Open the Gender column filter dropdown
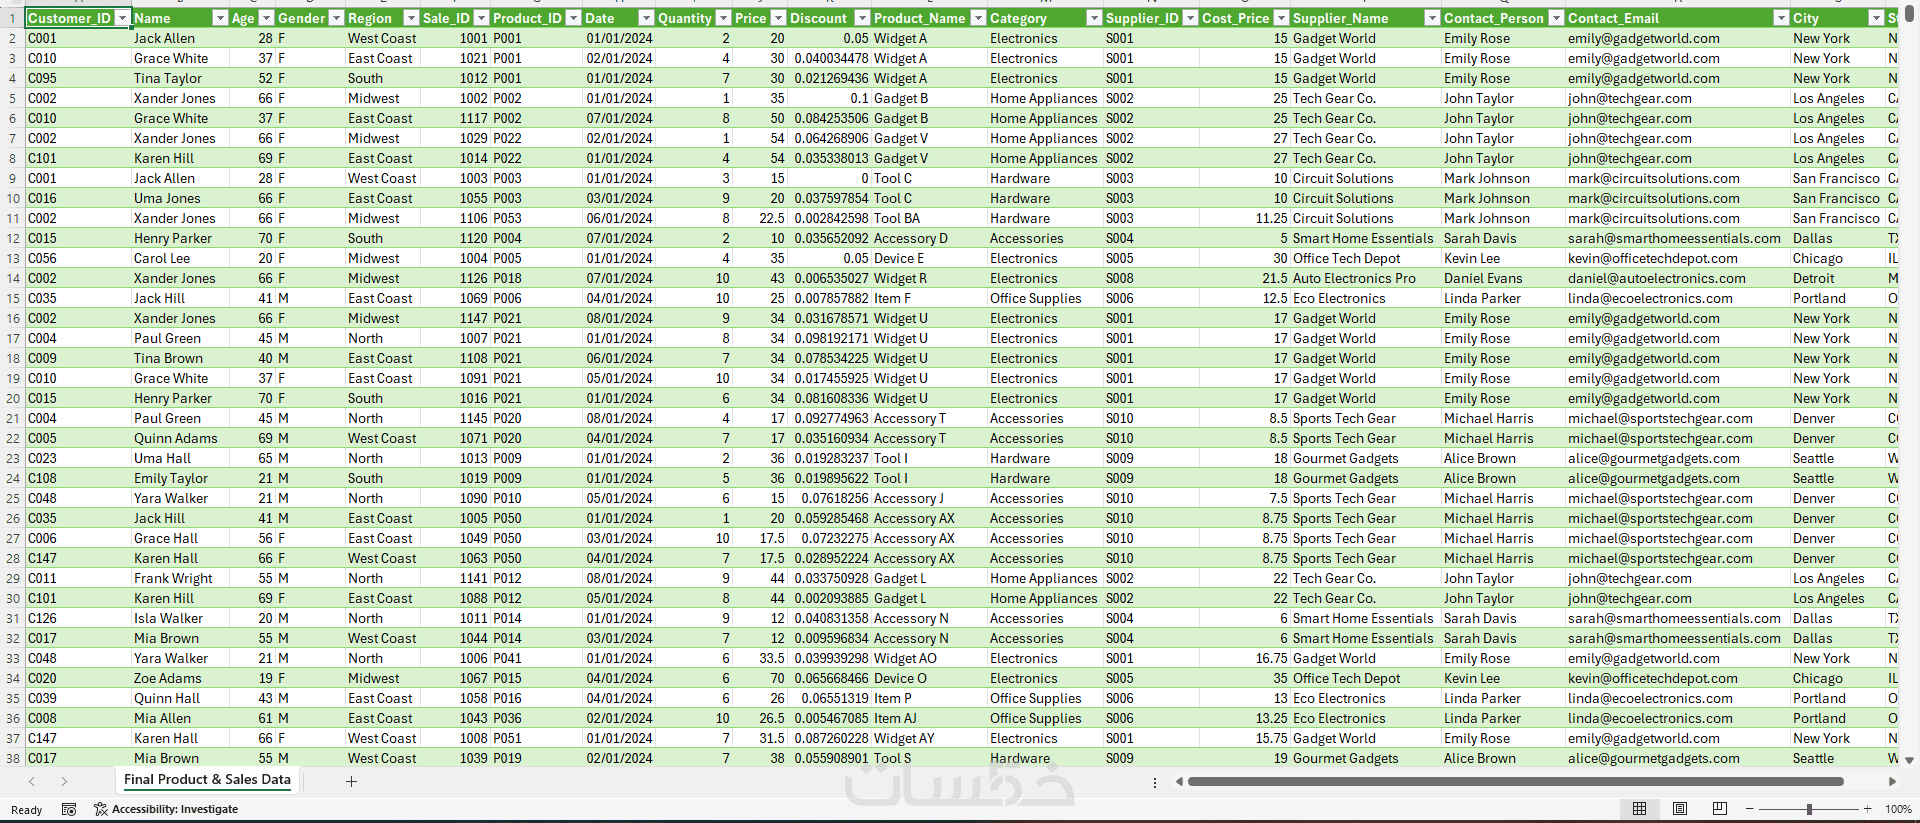 click(336, 18)
